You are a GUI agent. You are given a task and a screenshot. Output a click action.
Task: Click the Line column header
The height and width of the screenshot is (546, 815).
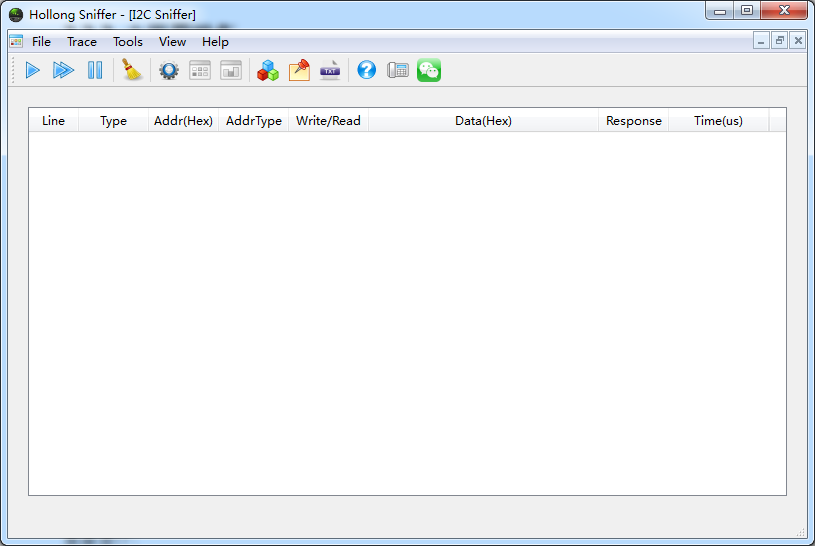54,121
